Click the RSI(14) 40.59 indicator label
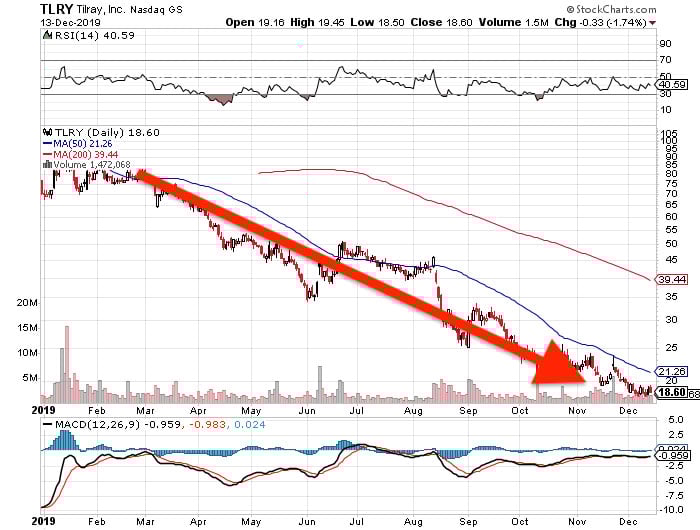The height and width of the screenshot is (530, 700). click(x=94, y=36)
